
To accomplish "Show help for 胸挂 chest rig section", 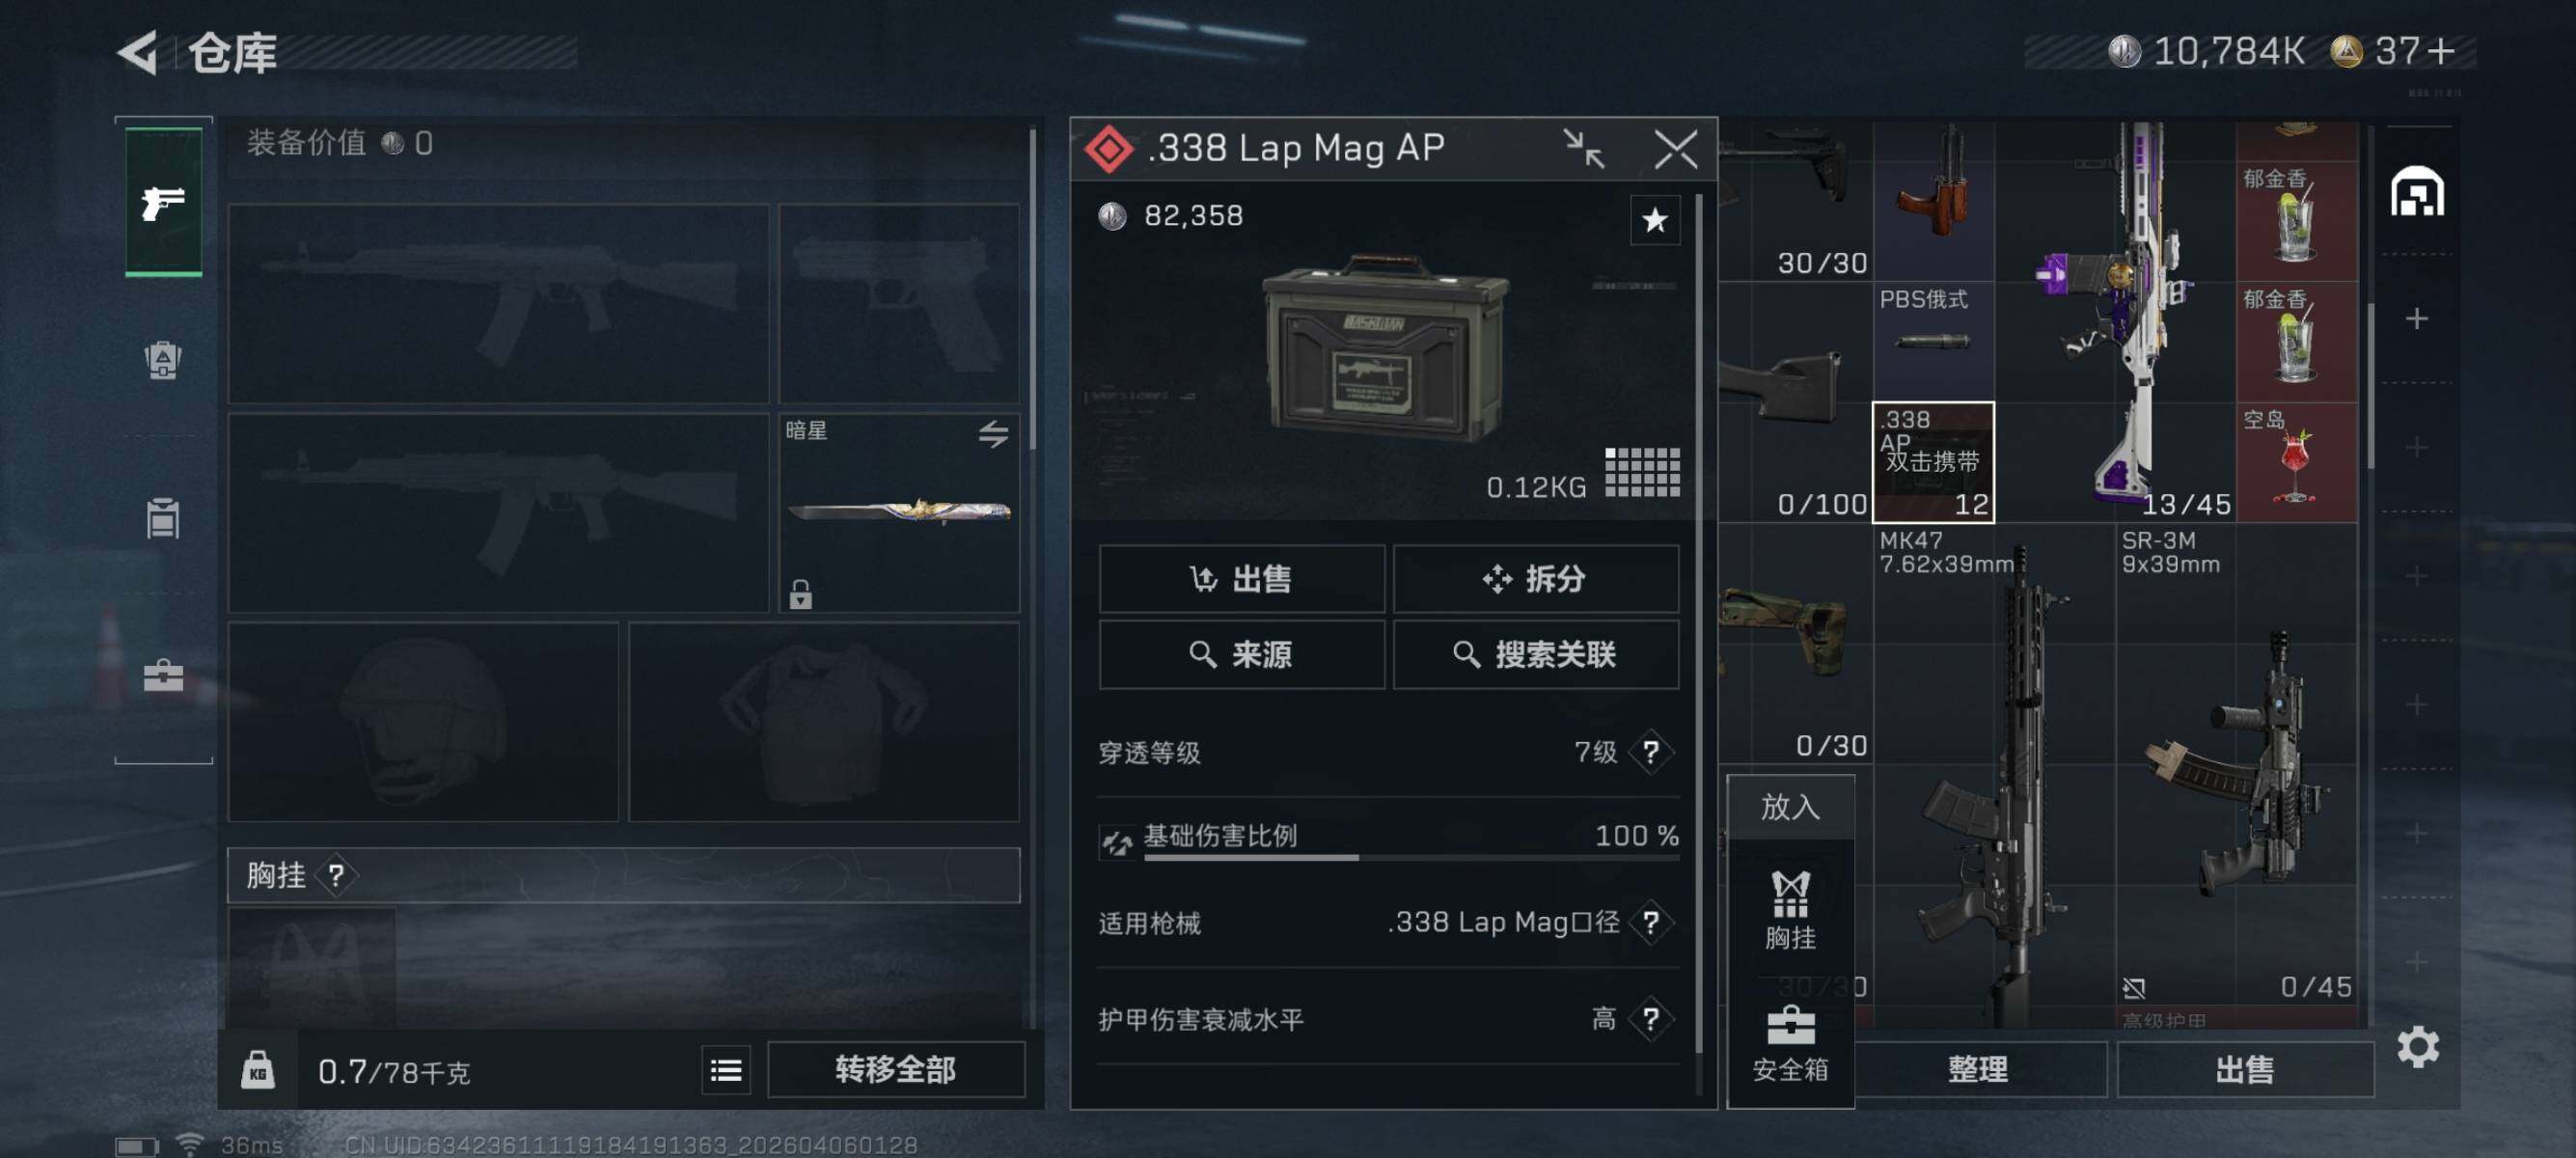I will click(x=336, y=876).
